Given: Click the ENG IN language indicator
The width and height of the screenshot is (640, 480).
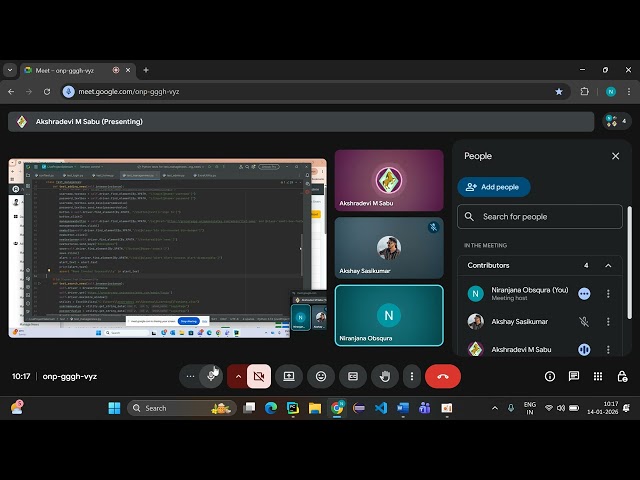Looking at the screenshot, I should click(x=530, y=408).
